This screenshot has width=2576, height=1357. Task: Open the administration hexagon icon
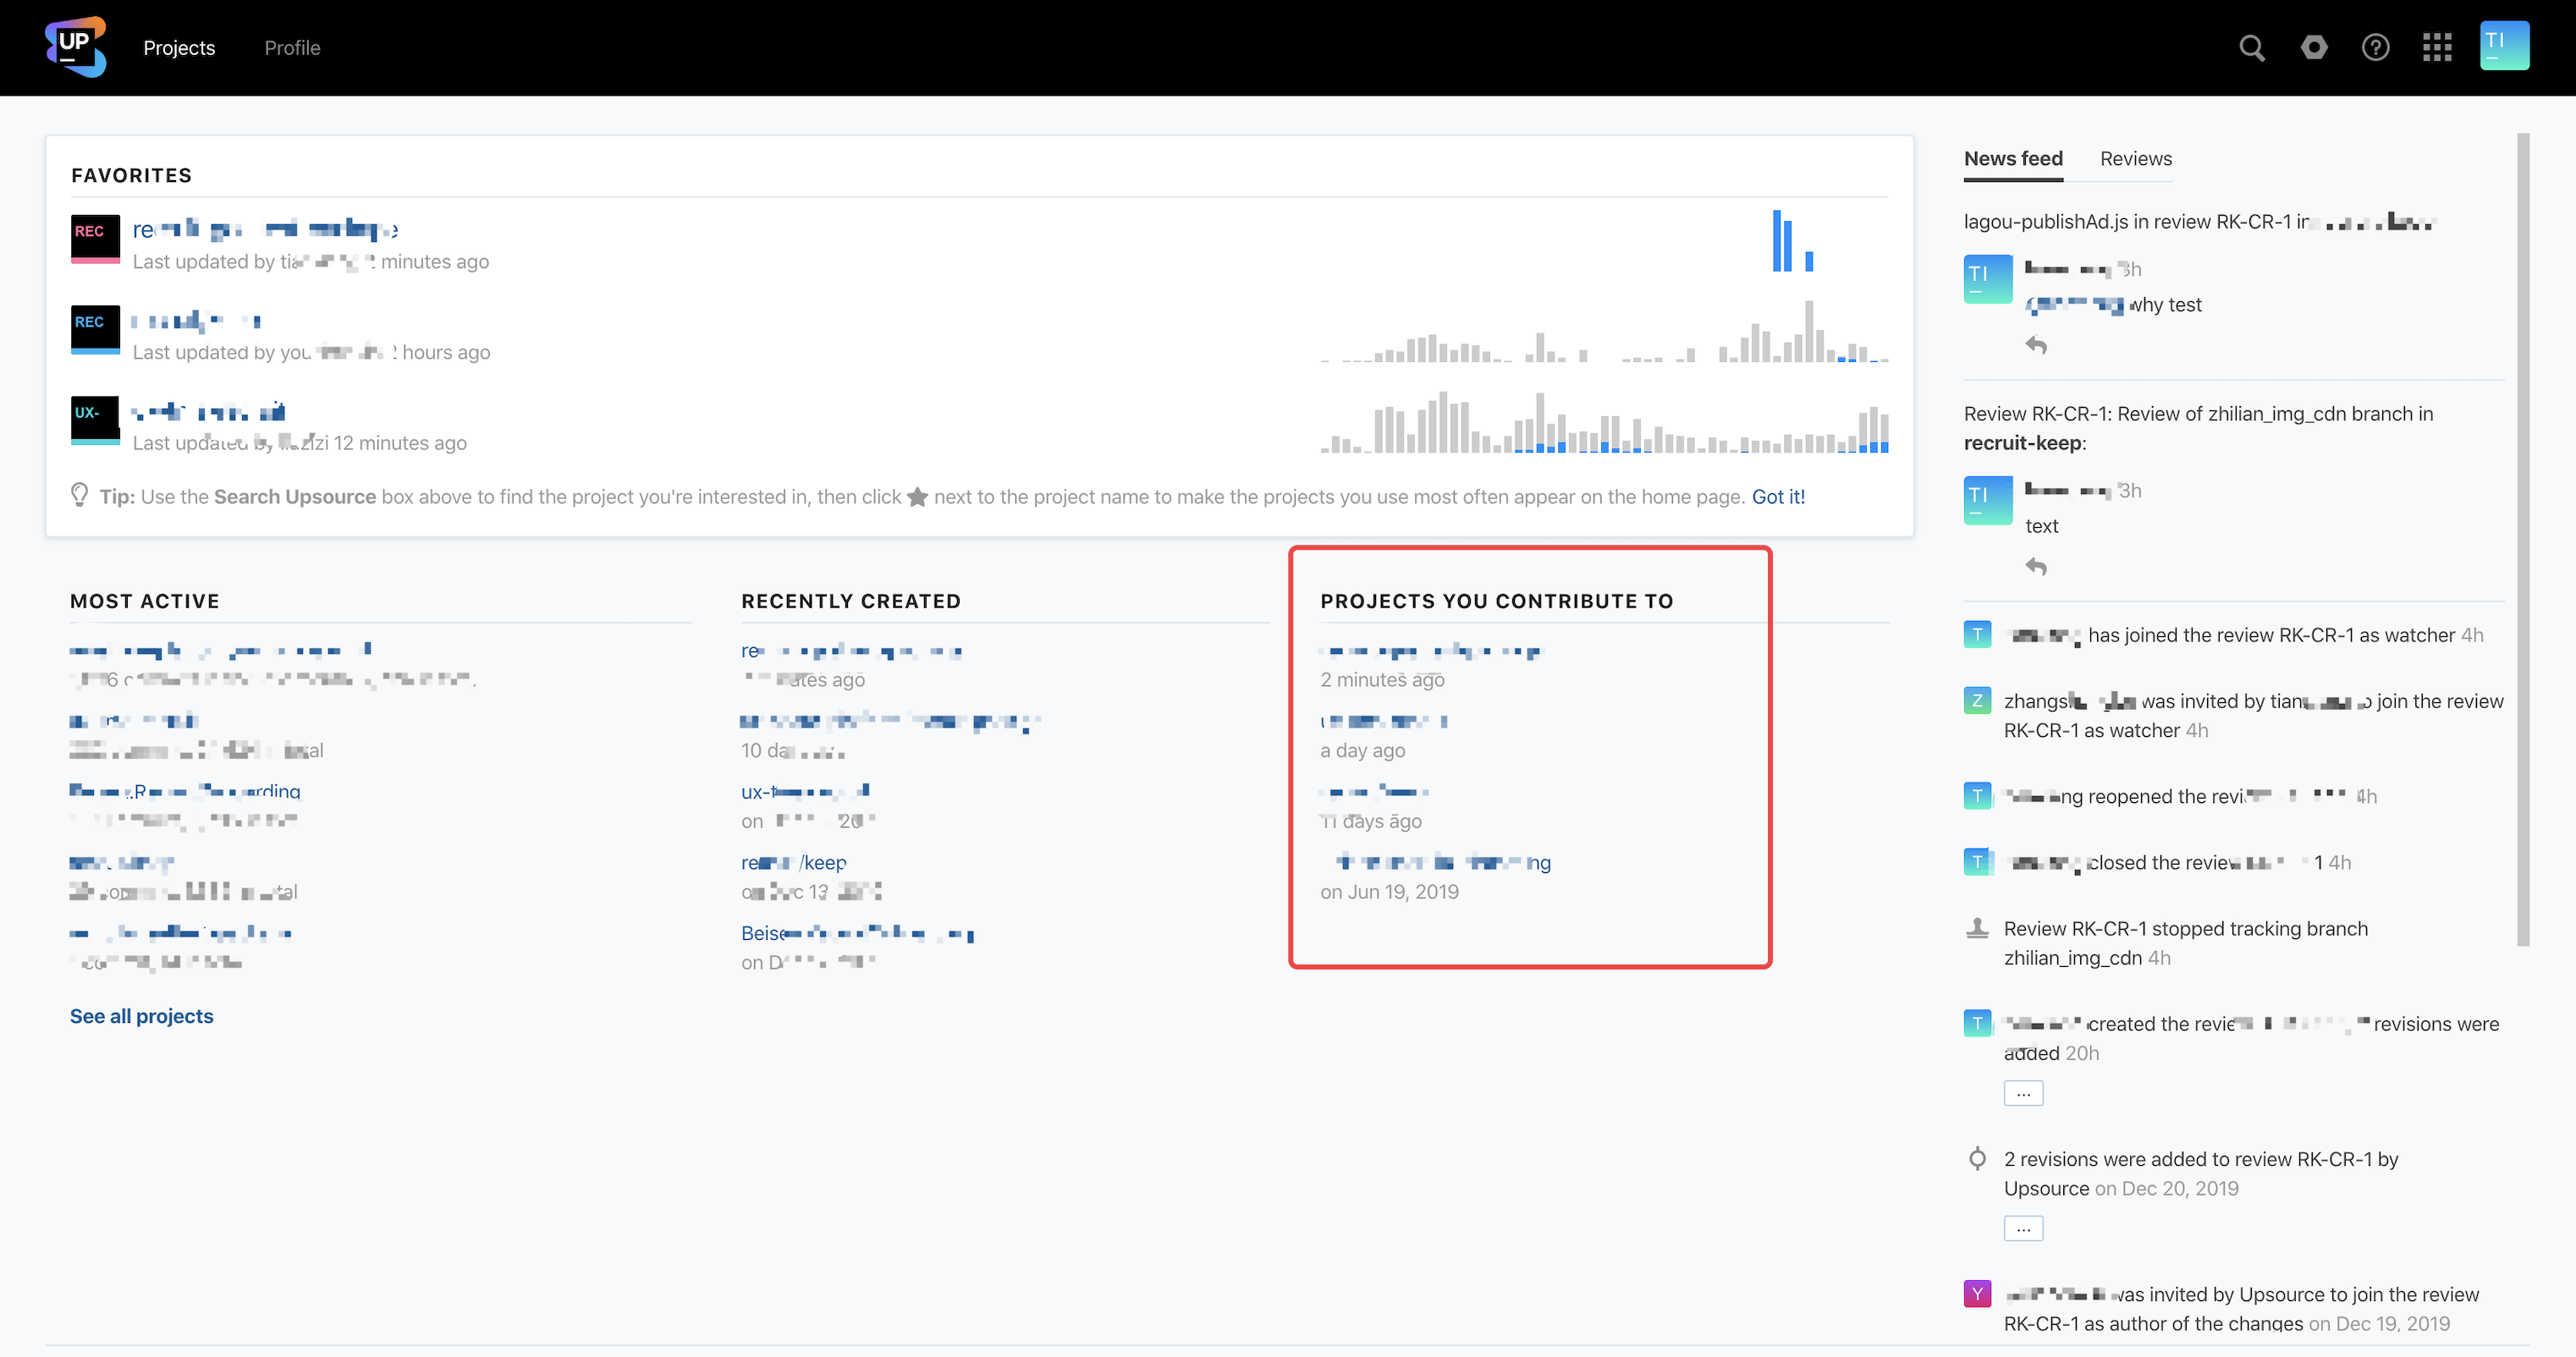[x=2313, y=47]
